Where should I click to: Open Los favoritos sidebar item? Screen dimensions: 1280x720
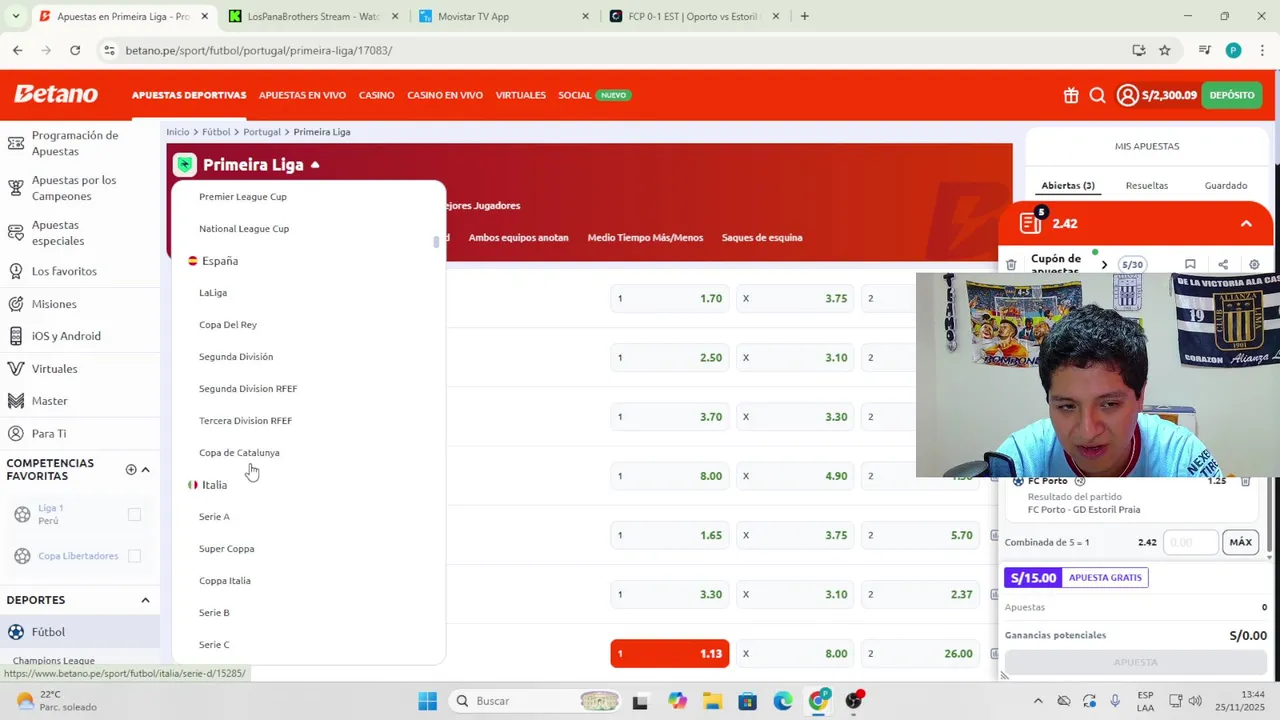(x=64, y=271)
